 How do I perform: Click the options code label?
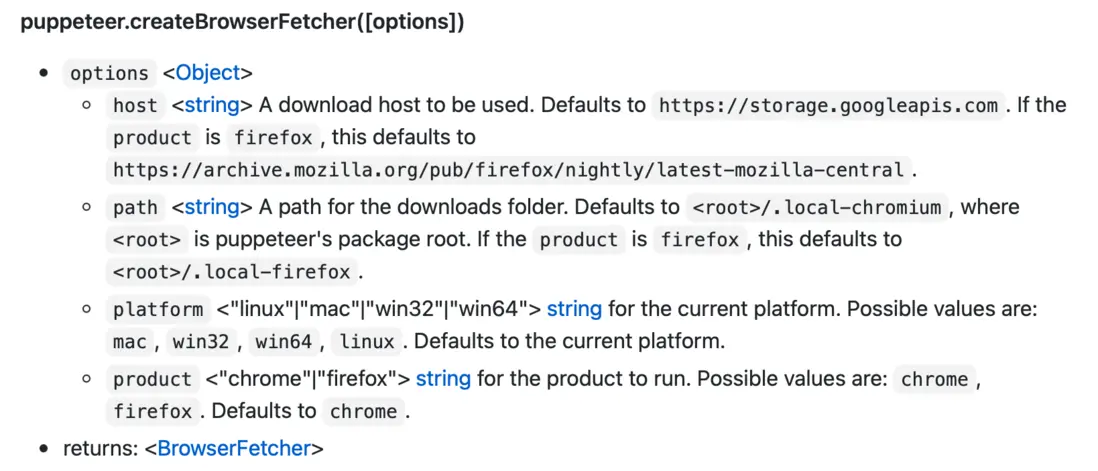click(x=109, y=74)
